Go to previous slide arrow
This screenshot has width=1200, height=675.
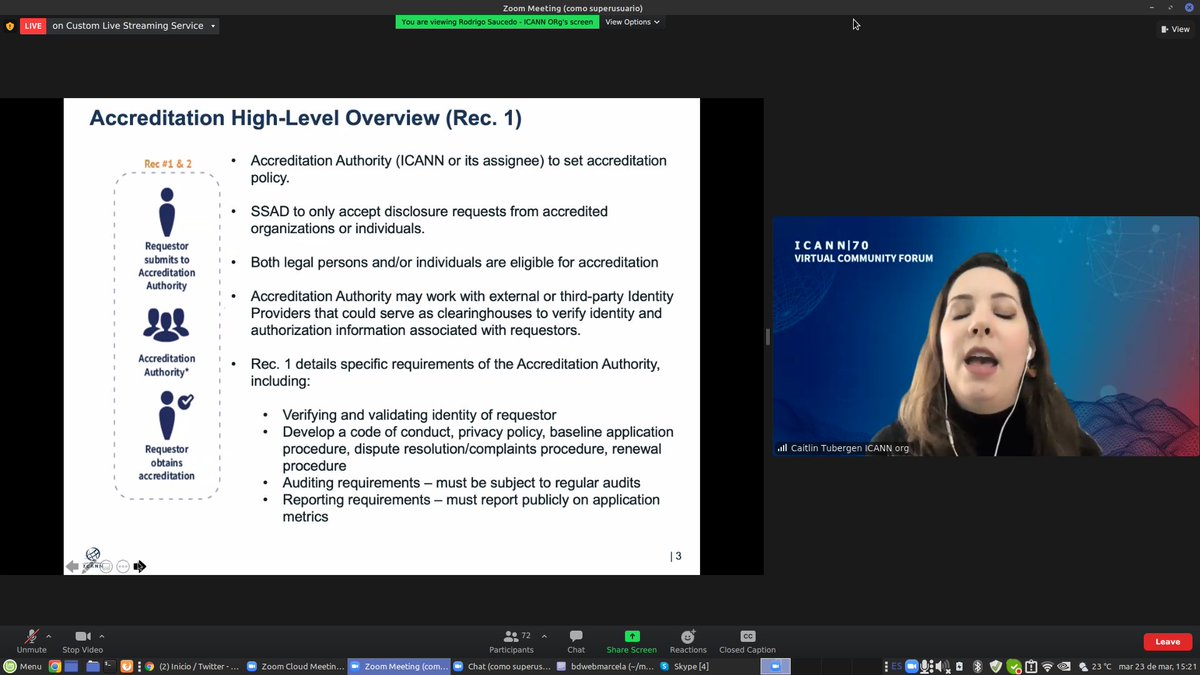[x=72, y=567]
